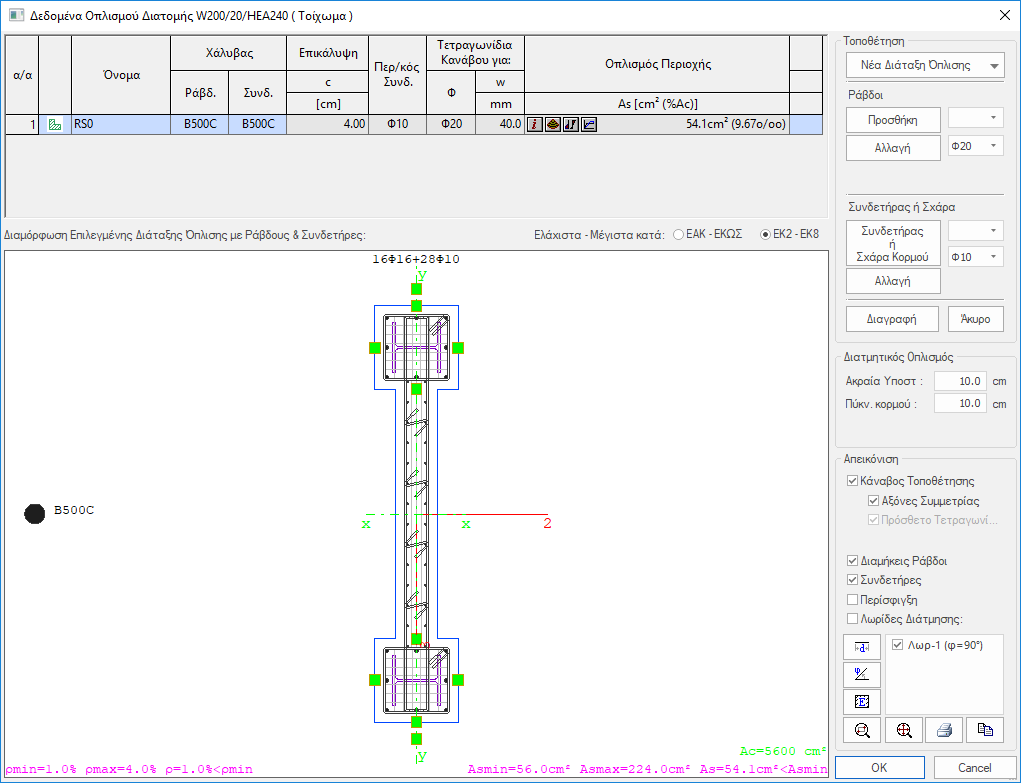Click the Ακραία Υποστ. spacing field

(959, 381)
